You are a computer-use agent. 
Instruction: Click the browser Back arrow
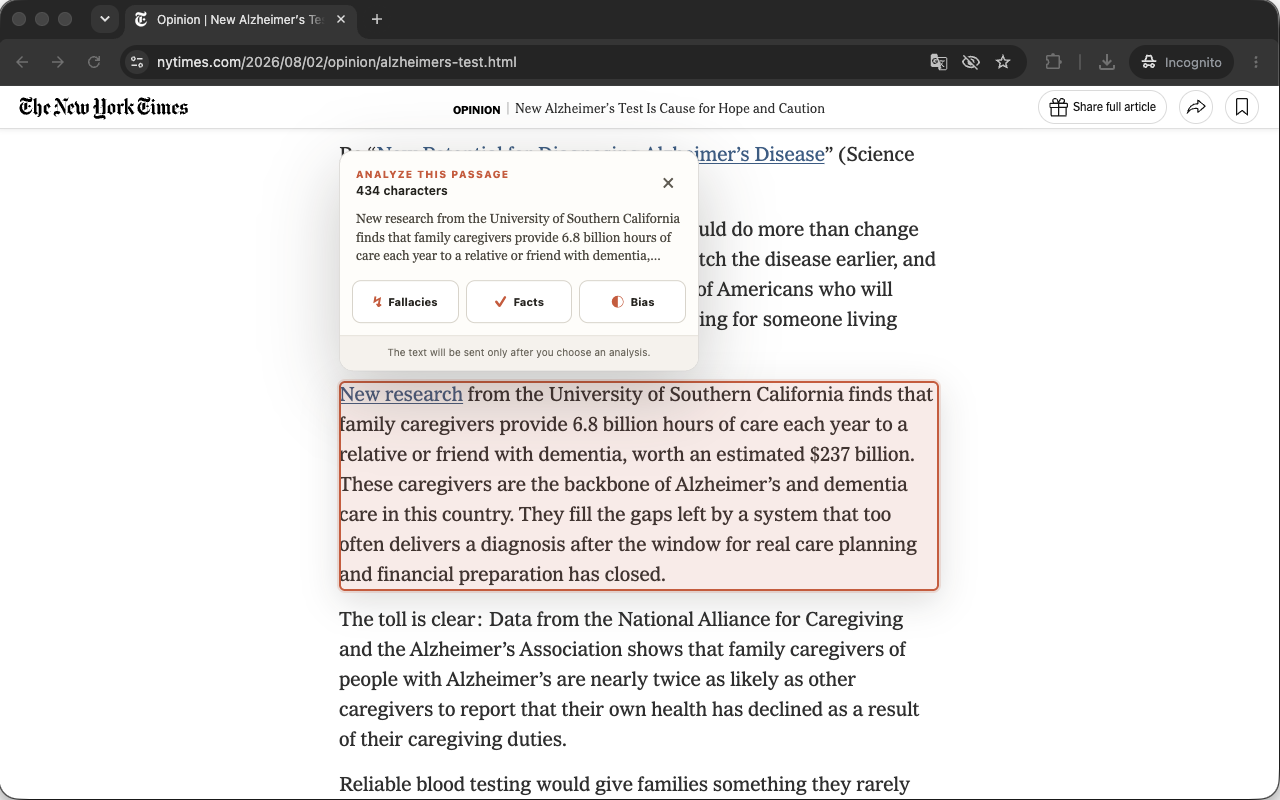click(22, 62)
